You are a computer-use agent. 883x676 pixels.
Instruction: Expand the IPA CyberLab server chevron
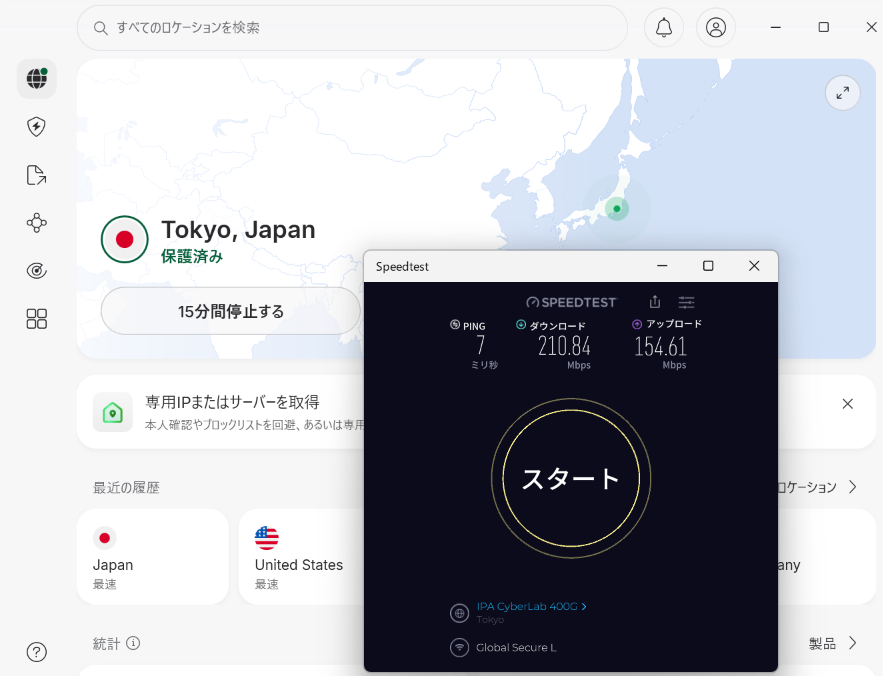[584, 607]
